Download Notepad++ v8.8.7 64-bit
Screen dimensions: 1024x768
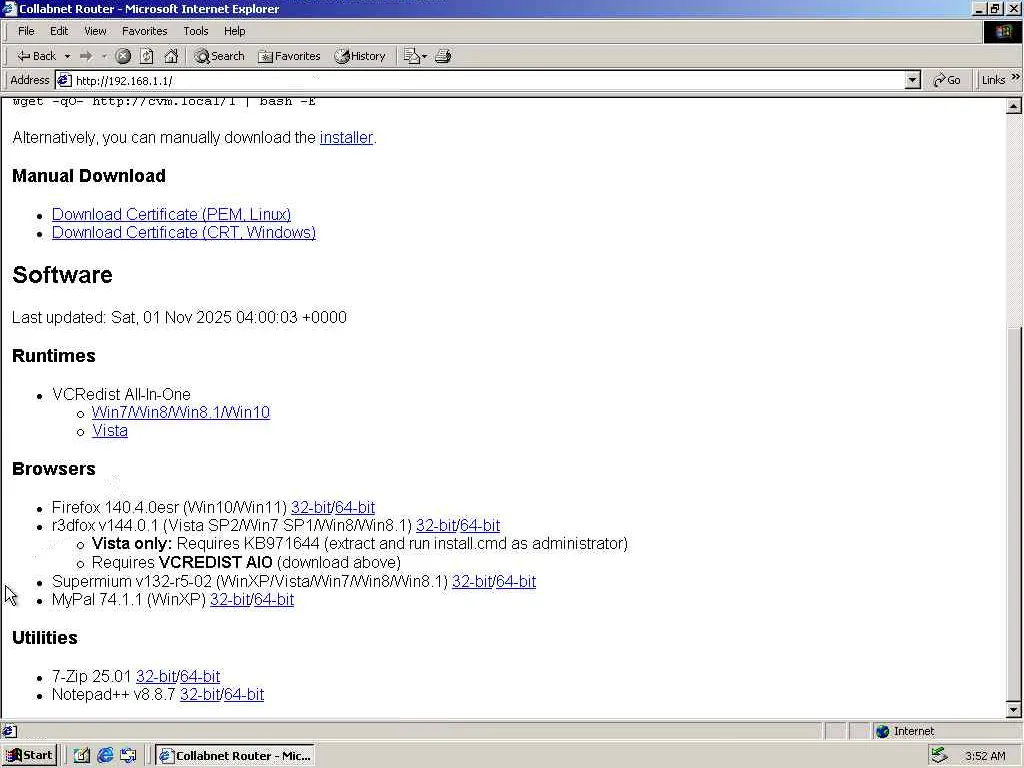click(x=244, y=695)
